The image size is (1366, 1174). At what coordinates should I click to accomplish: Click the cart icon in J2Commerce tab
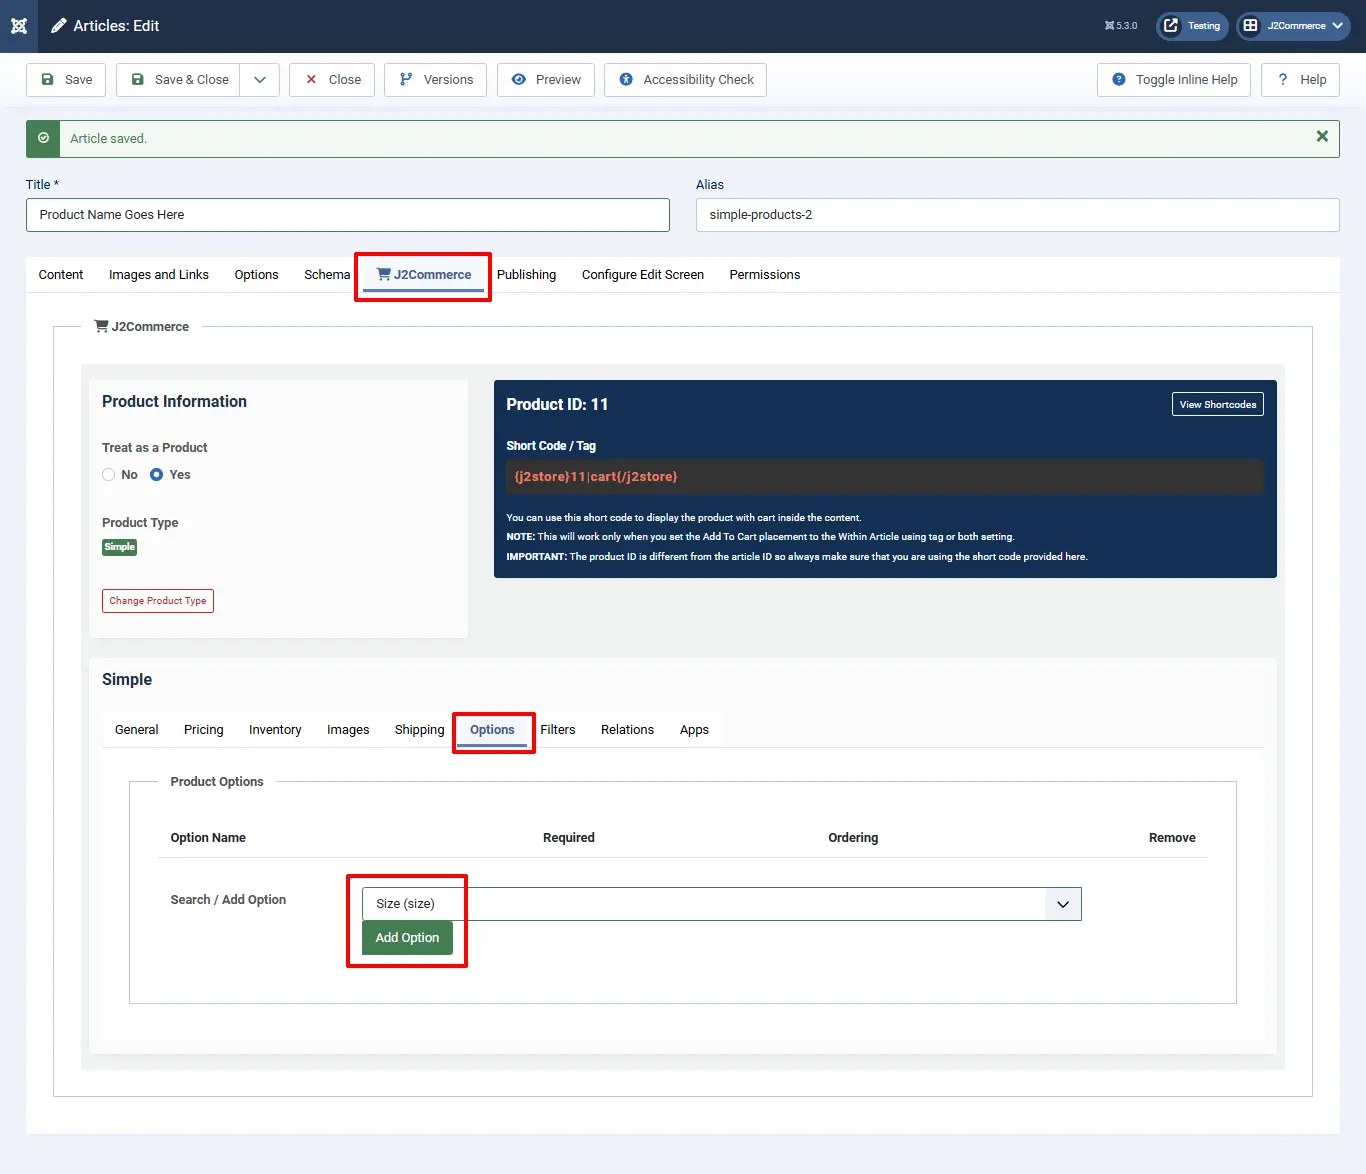[384, 274]
